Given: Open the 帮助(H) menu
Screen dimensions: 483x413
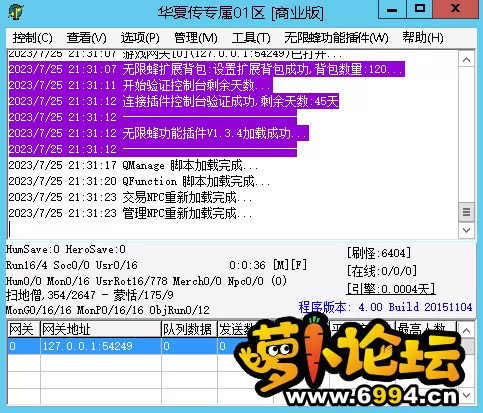Looking at the screenshot, I should click(x=423, y=38).
